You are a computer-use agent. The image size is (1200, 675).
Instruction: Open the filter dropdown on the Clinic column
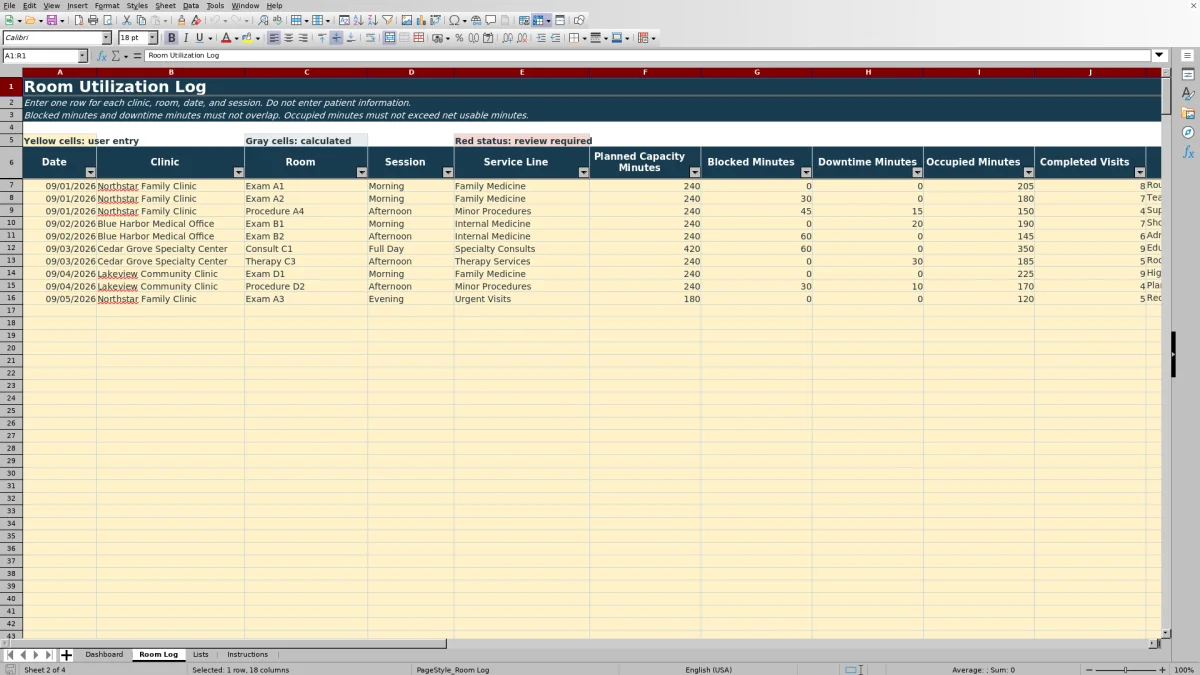[238, 172]
